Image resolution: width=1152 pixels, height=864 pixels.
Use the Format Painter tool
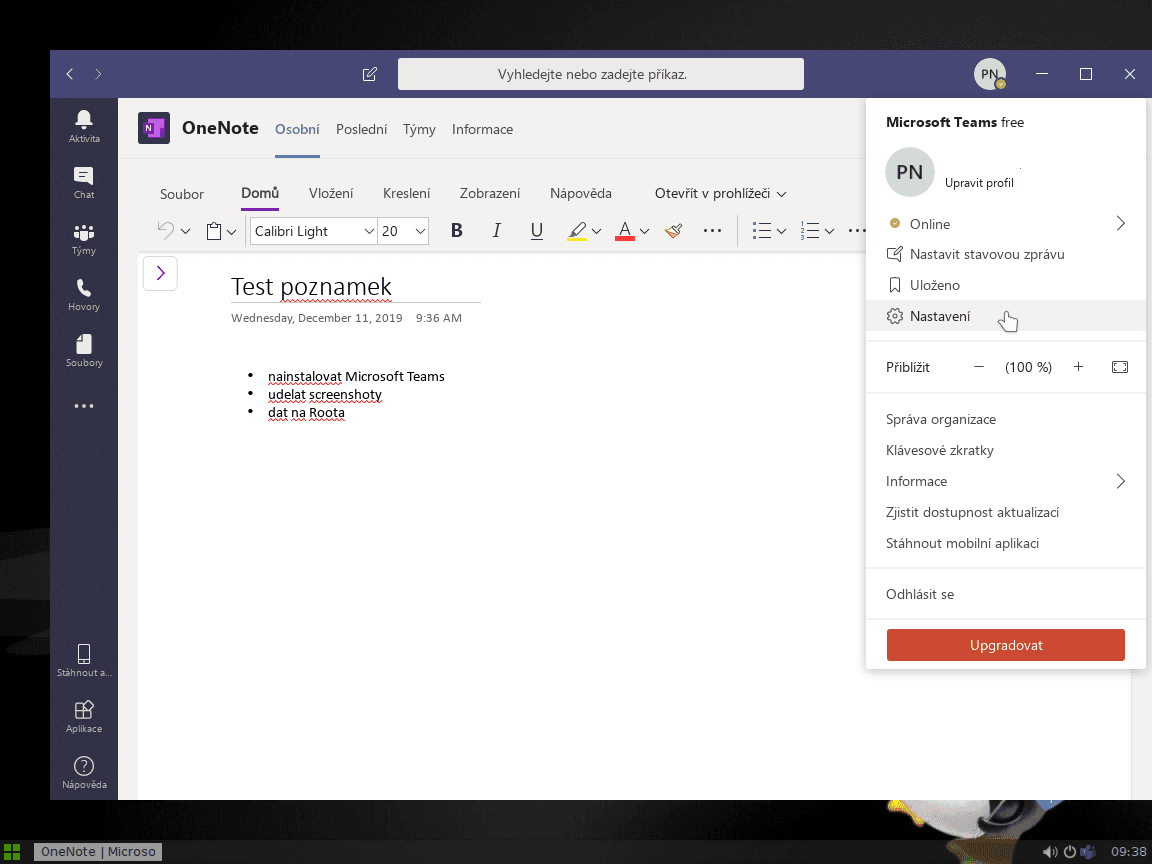672,231
